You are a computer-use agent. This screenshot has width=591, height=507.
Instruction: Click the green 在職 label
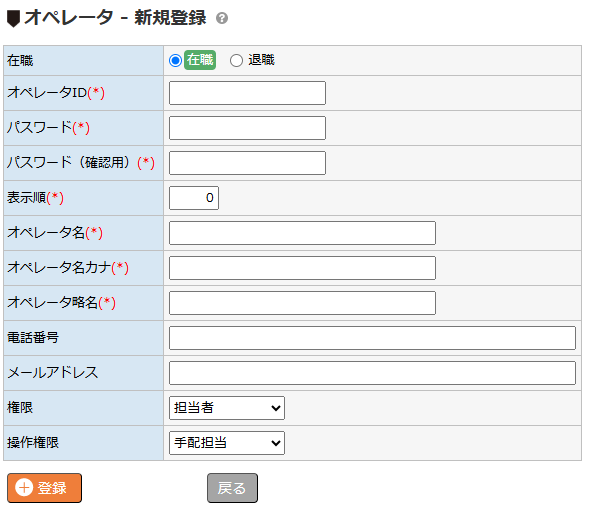200,60
